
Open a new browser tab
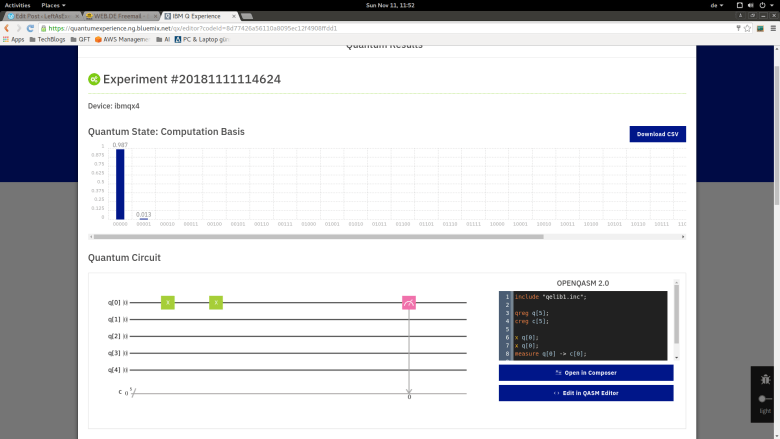247,16
